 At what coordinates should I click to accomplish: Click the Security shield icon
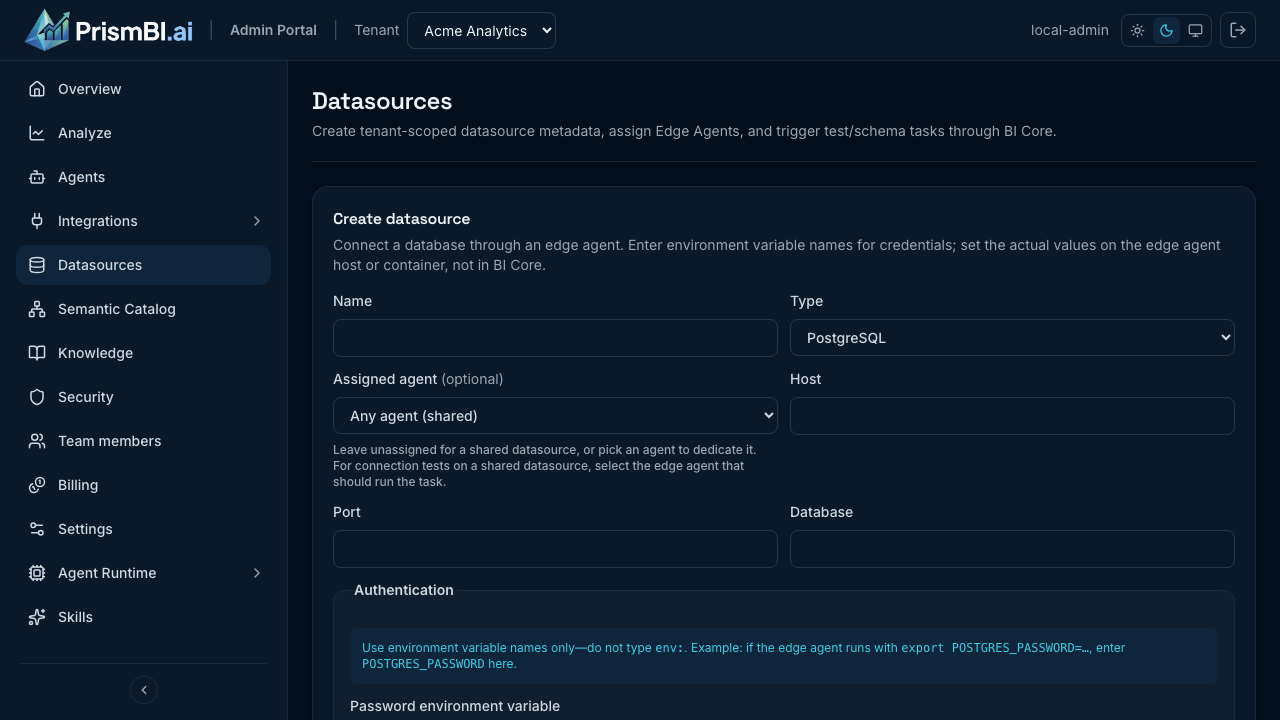coord(37,397)
